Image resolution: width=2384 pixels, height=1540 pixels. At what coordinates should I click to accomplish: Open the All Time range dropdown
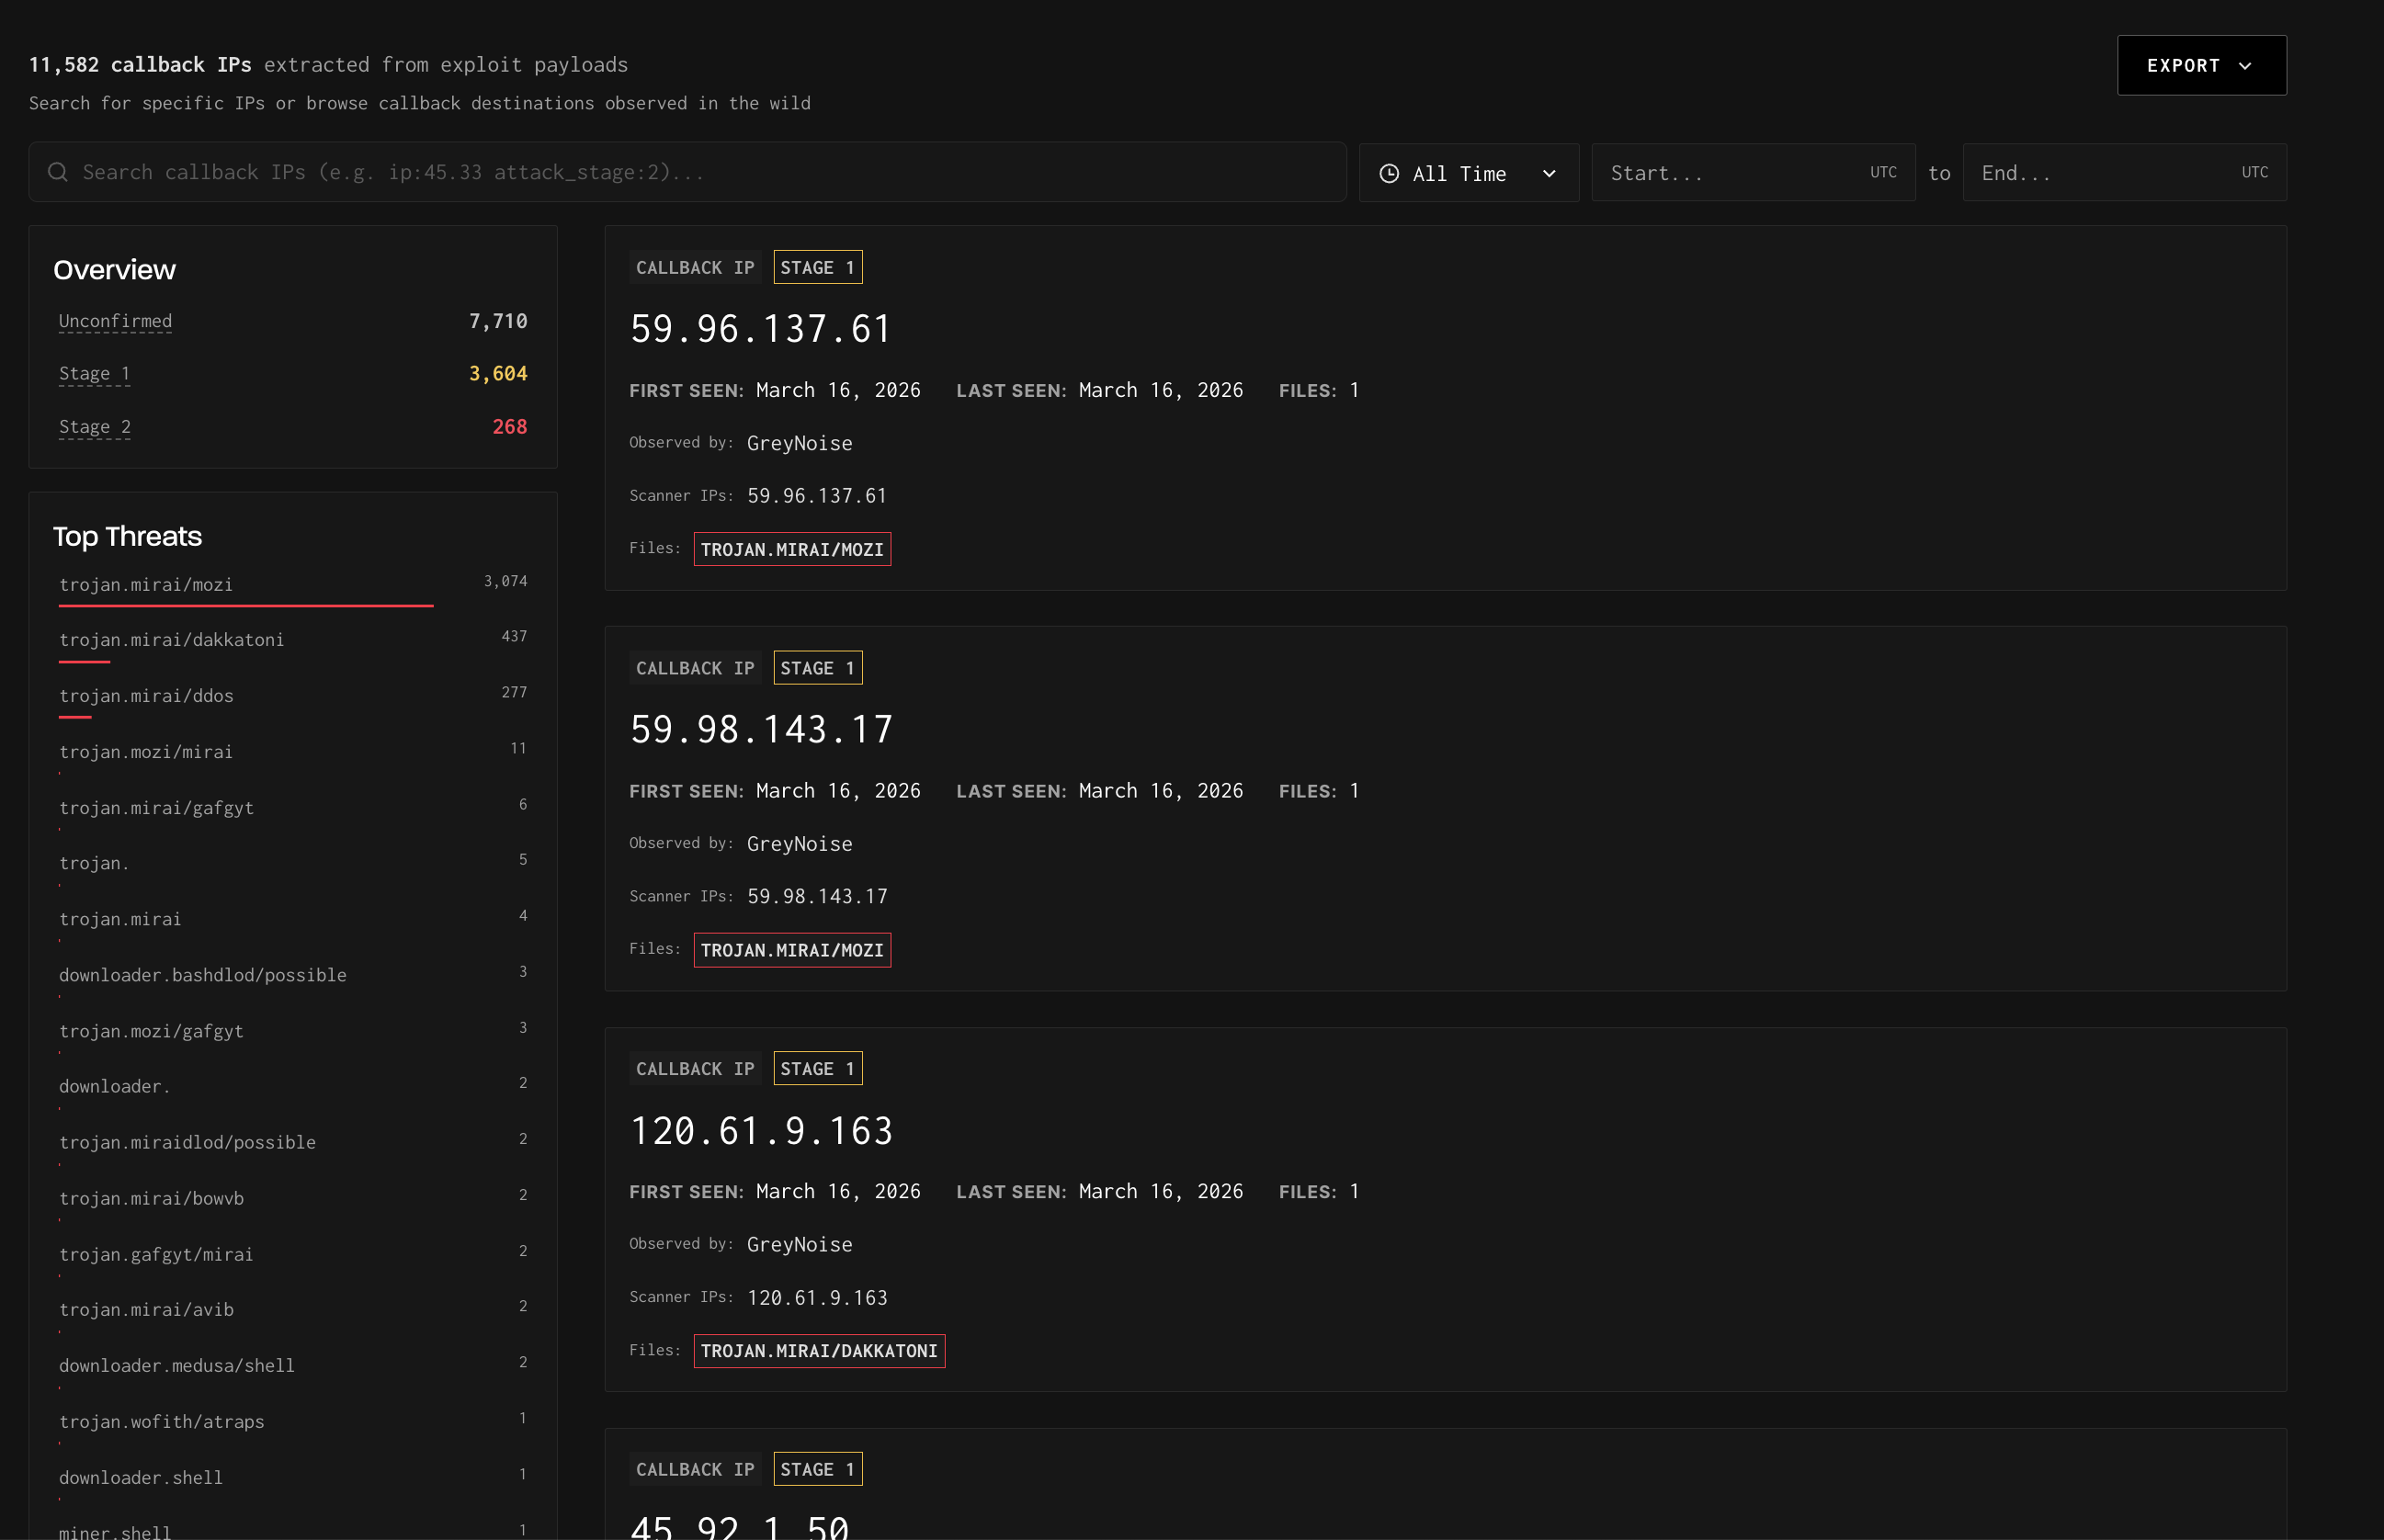point(1468,173)
